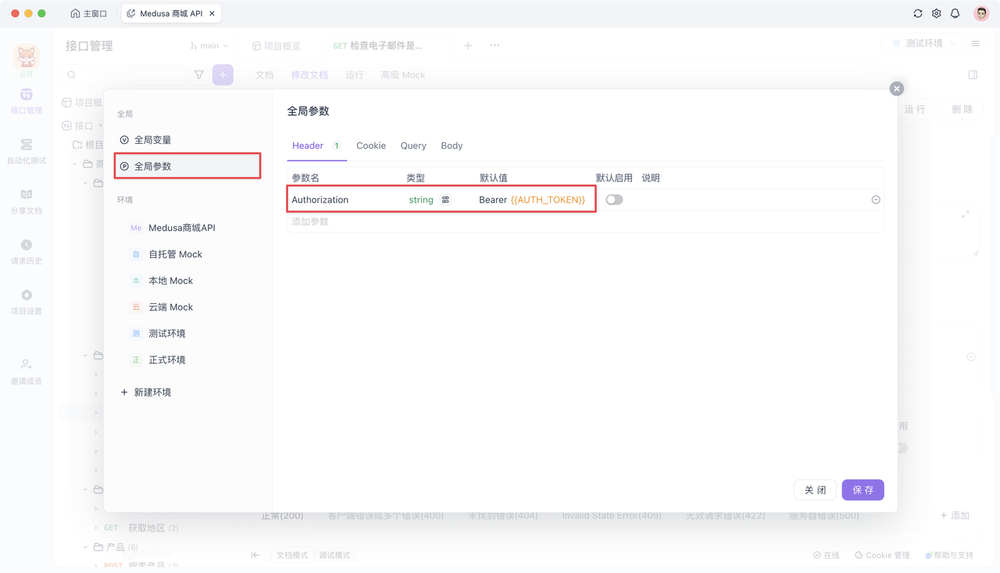Select 测试环境 in environment list

pyautogui.click(x=167, y=334)
